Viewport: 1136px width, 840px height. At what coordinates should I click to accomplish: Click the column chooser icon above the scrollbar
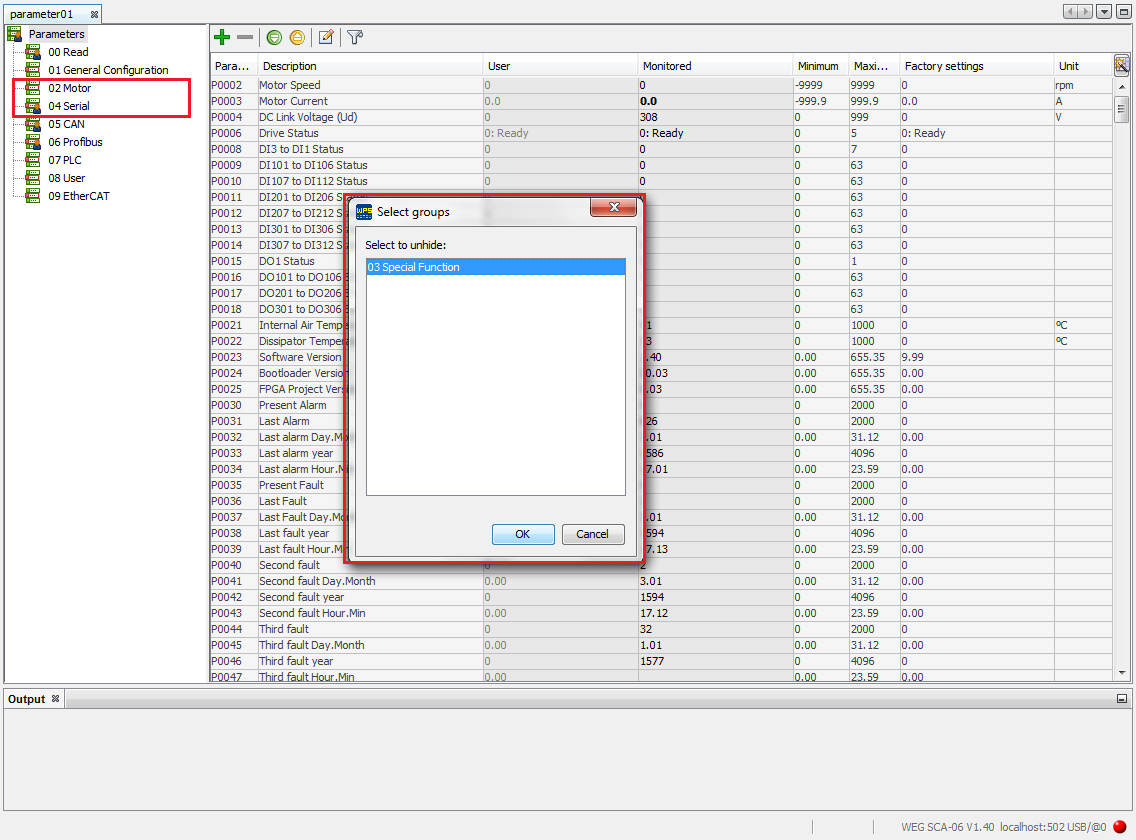click(1121, 64)
